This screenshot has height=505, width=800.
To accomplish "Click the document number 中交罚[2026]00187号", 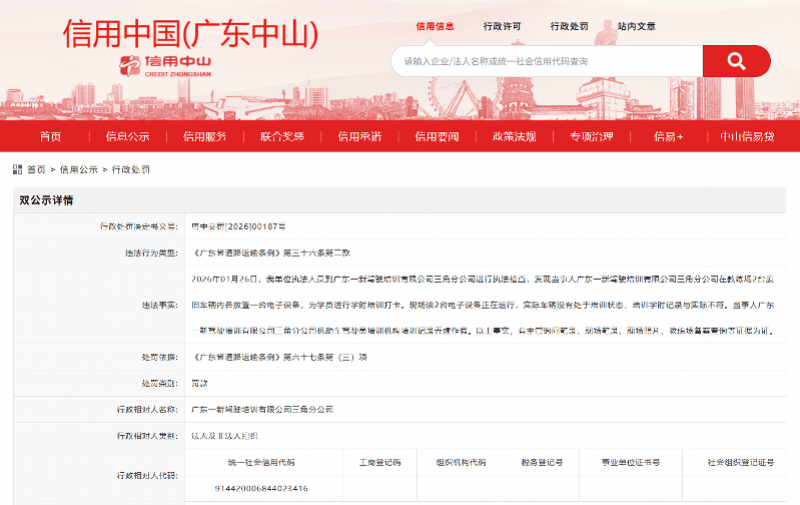I will pos(238,226).
